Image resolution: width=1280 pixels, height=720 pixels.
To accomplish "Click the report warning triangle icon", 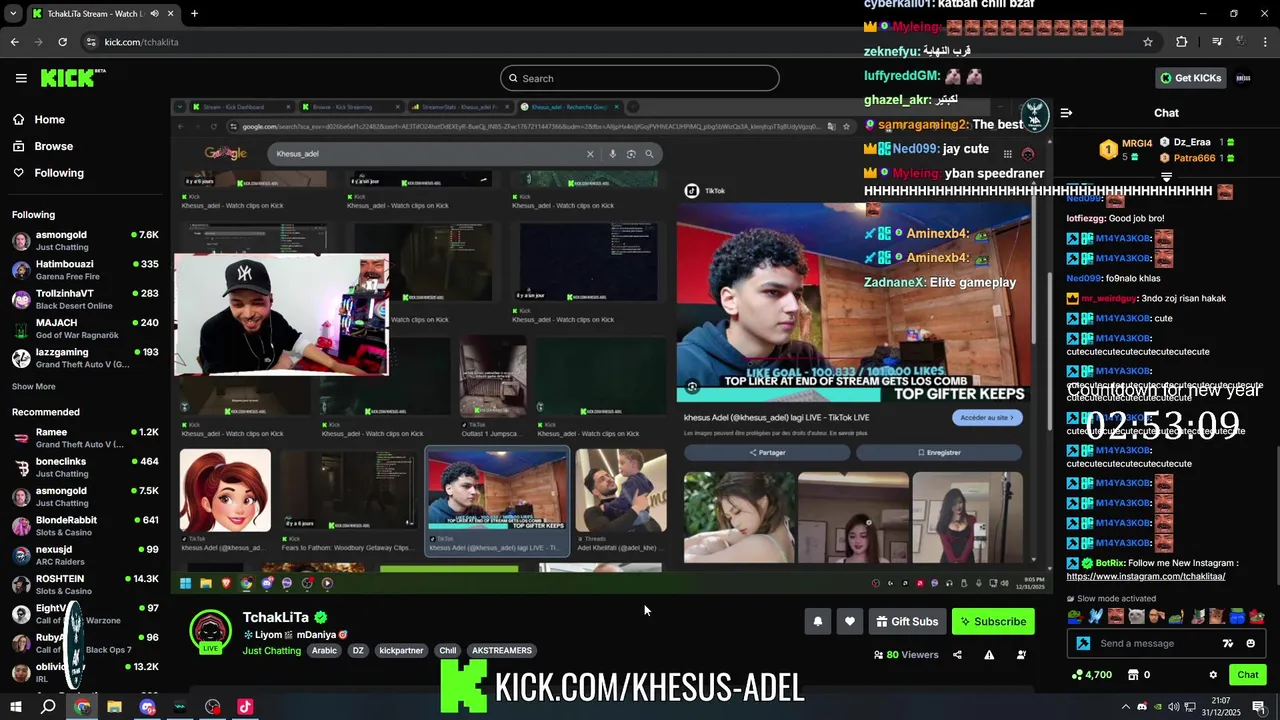I will (x=989, y=655).
